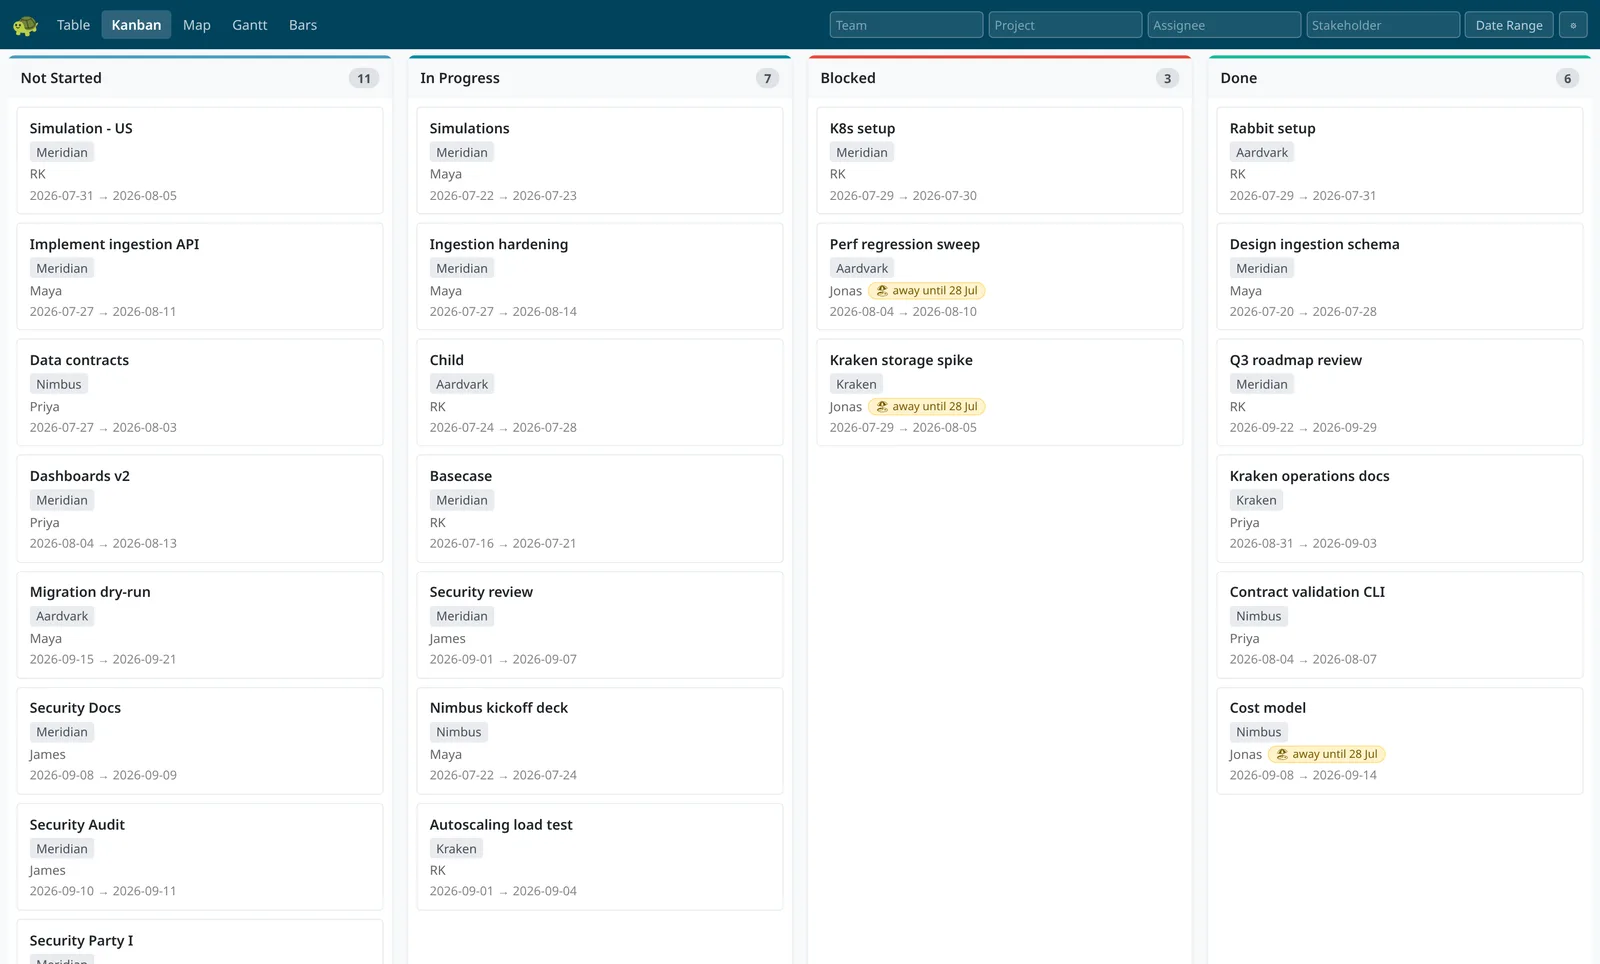
Task: Click the Kraken tag on Autoscaling load test
Action: point(456,849)
